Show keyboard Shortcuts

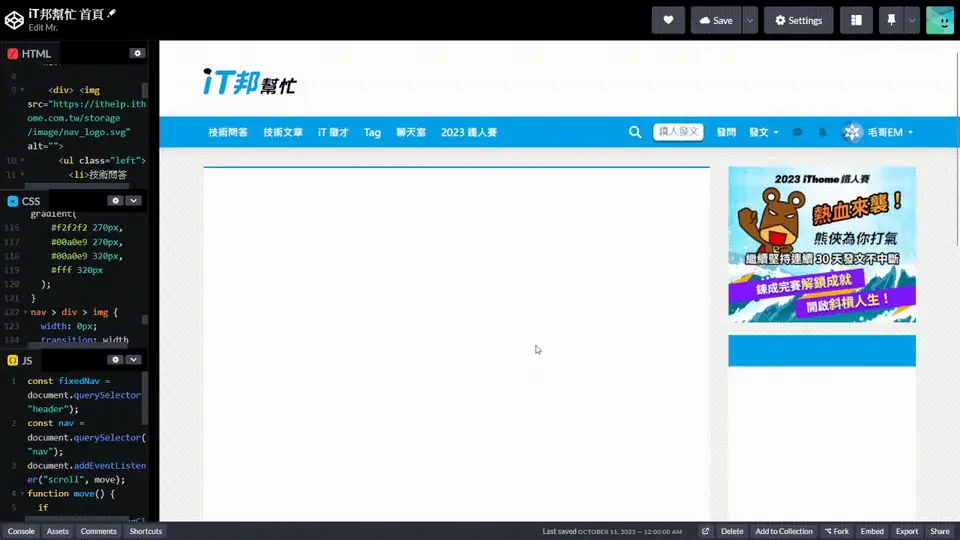pos(145,531)
